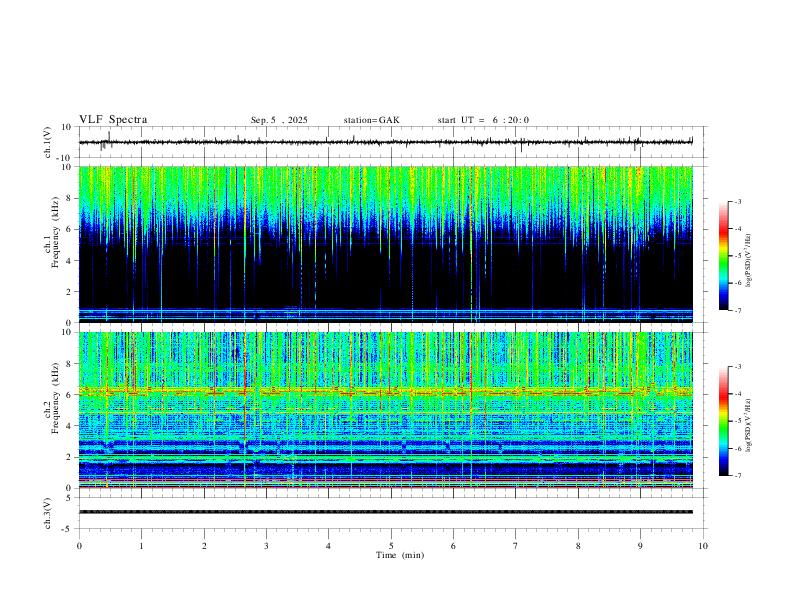Click the "-7" label on ch.1 color bar

(x=737, y=311)
